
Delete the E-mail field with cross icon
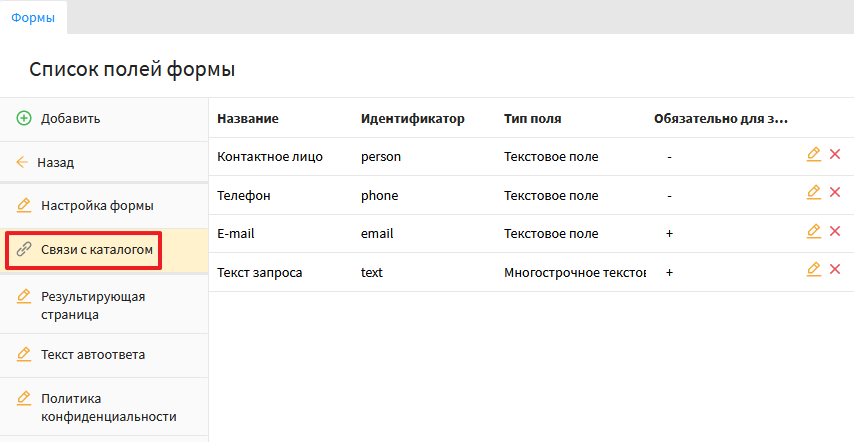coord(835,231)
